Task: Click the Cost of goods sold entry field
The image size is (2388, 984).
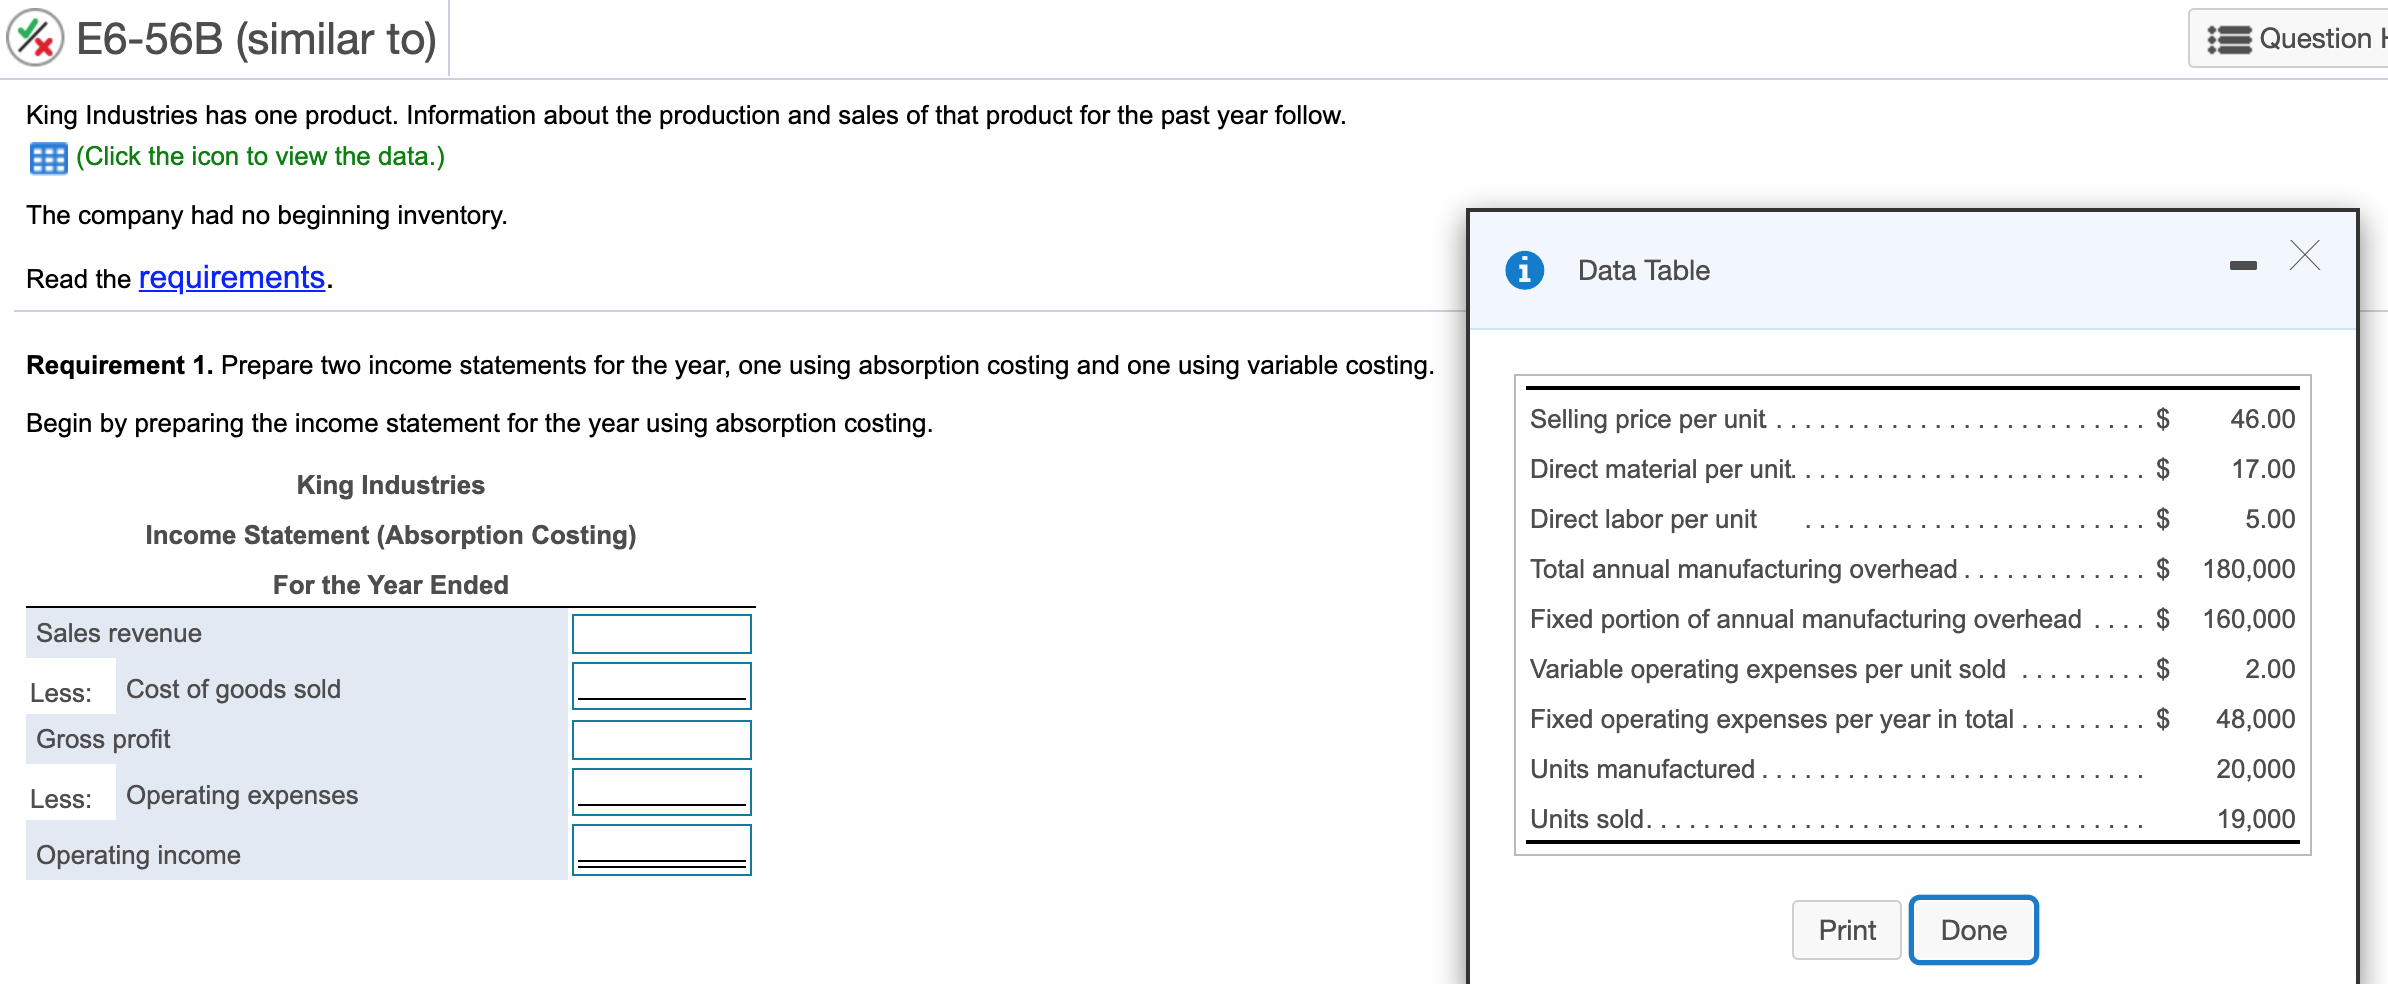Action: (x=661, y=684)
